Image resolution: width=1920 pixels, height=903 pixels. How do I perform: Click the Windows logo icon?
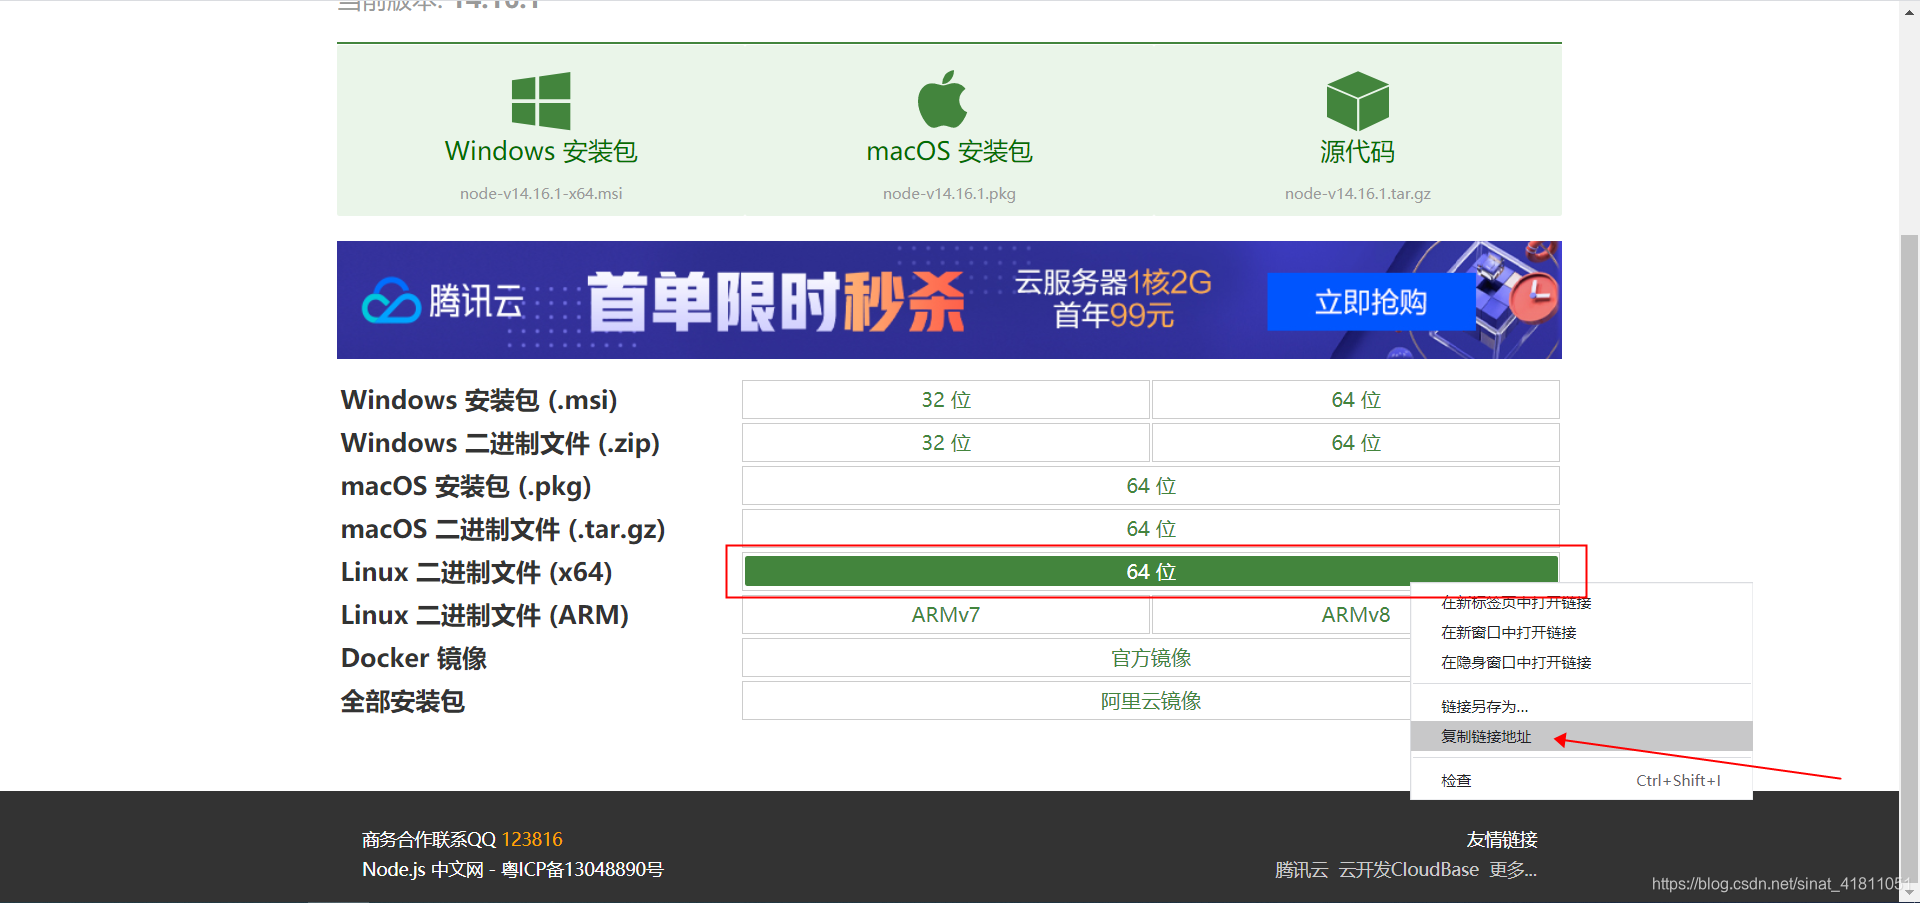tap(541, 100)
